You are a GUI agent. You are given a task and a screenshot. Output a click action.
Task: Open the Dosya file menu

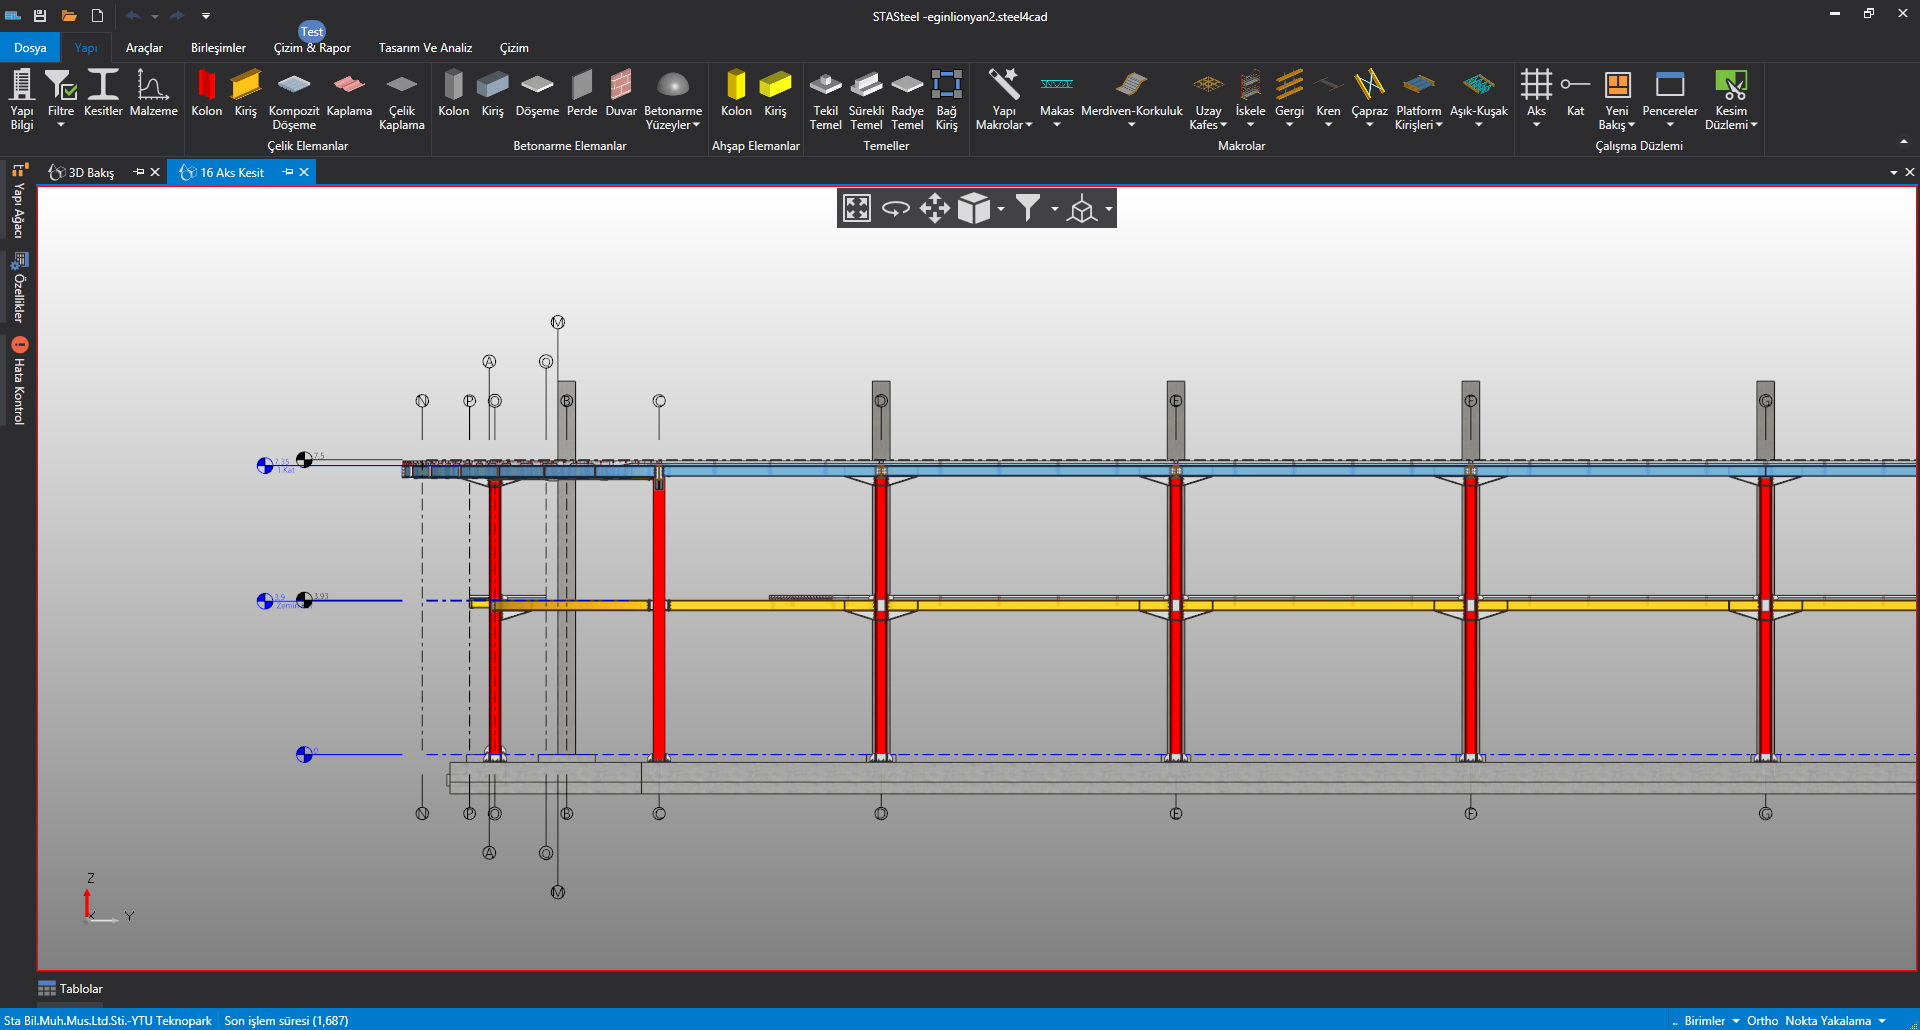click(30, 48)
